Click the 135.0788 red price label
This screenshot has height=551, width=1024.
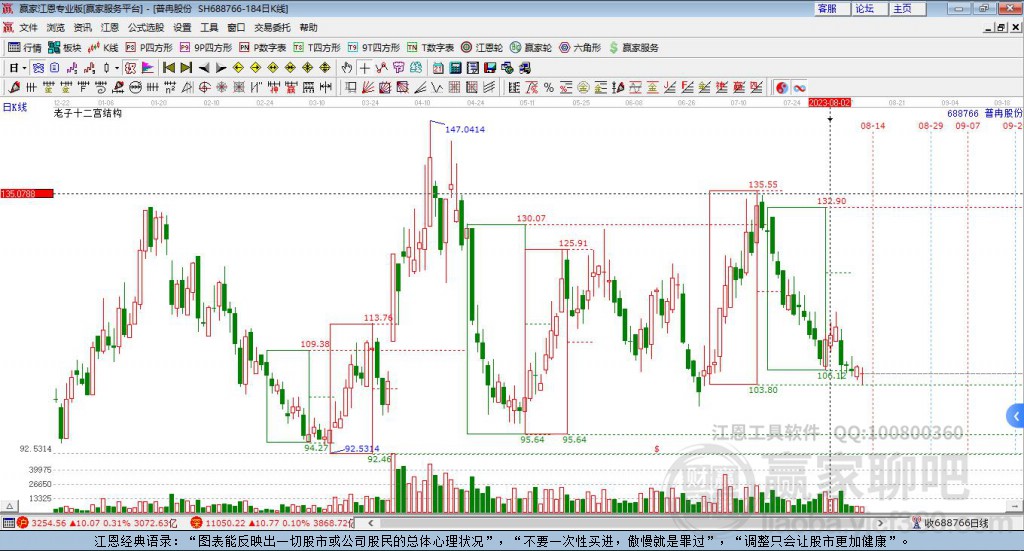click(27, 194)
